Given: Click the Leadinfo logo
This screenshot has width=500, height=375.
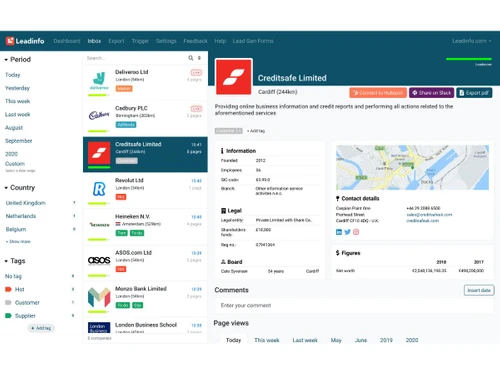Looking at the screenshot, I should click(x=25, y=41).
